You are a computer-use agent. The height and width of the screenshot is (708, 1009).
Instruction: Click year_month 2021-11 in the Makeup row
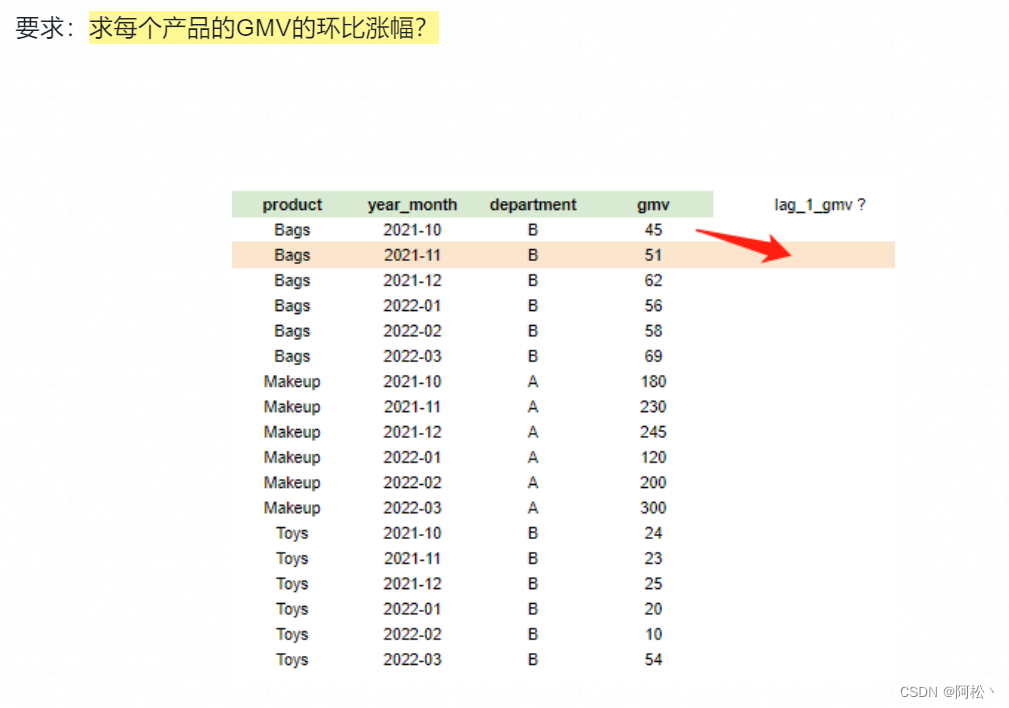pos(412,407)
